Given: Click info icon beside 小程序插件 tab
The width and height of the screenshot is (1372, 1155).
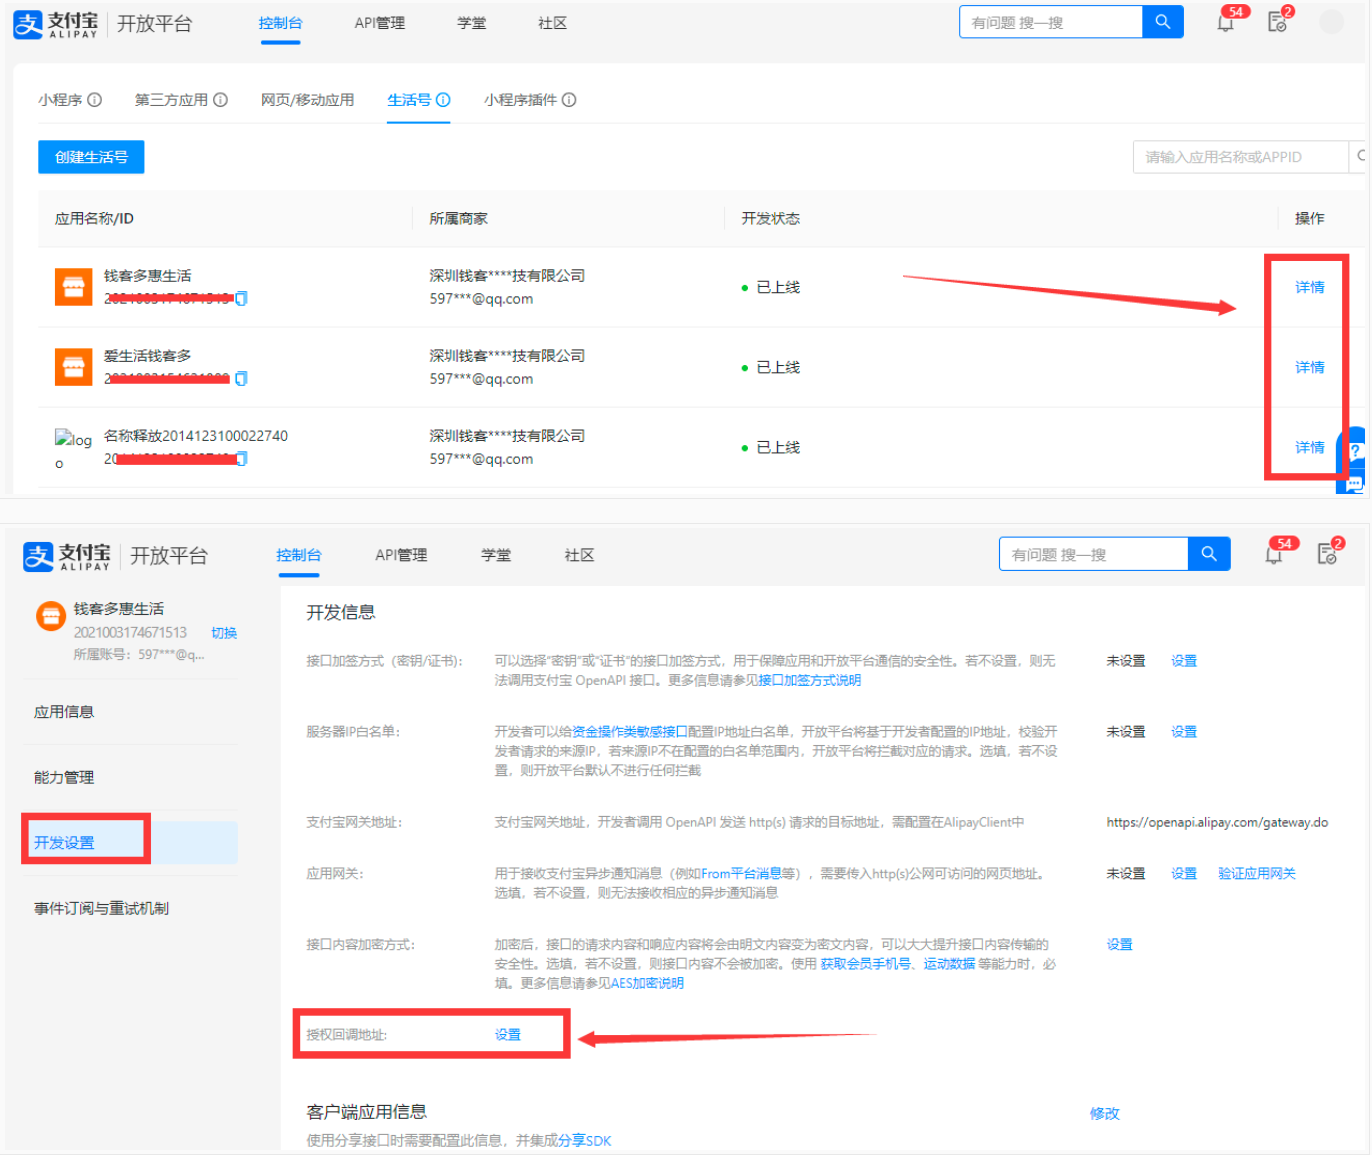Looking at the screenshot, I should 569,100.
